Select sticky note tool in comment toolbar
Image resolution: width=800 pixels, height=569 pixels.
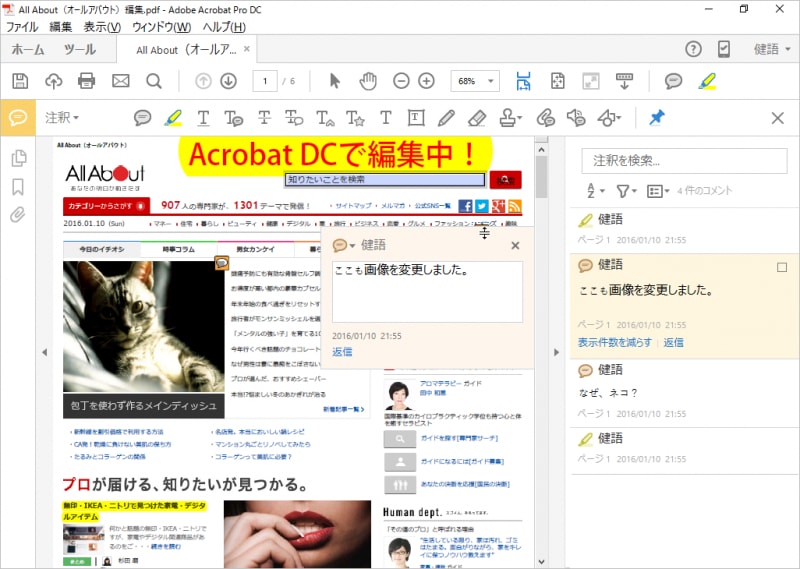pyautogui.click(x=142, y=118)
